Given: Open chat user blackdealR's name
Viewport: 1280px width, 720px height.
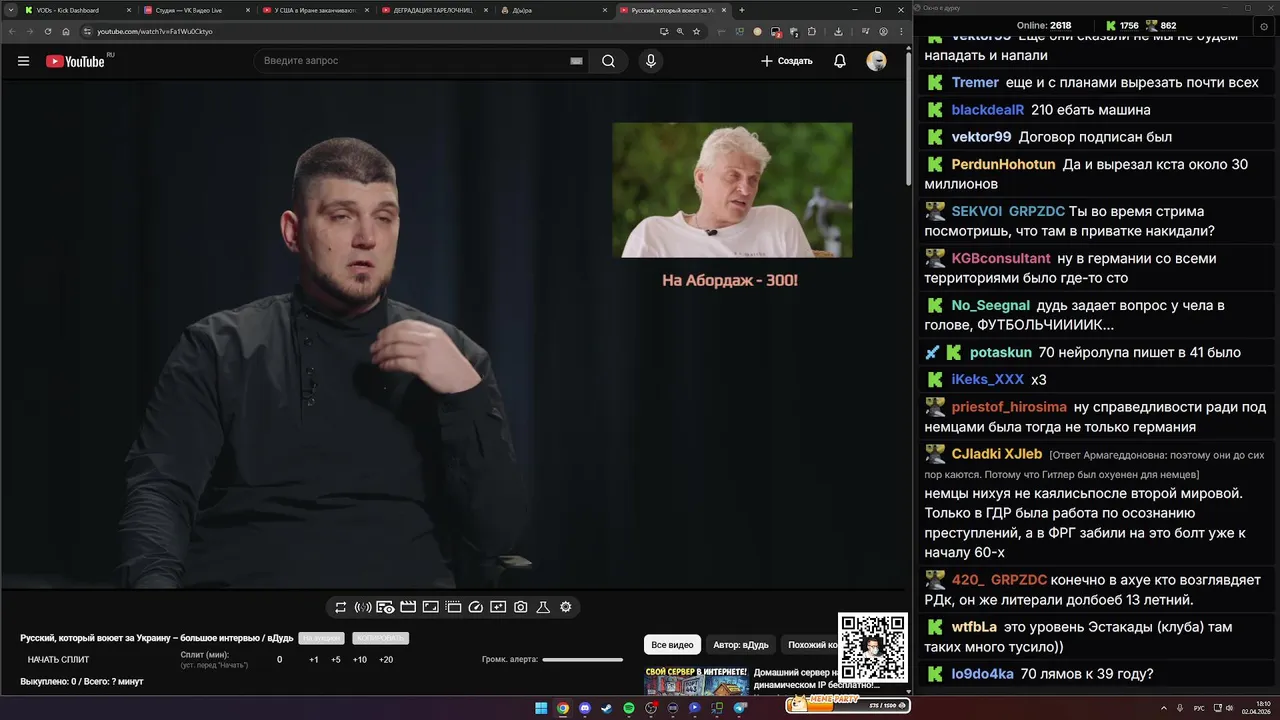Looking at the screenshot, I should [988, 110].
